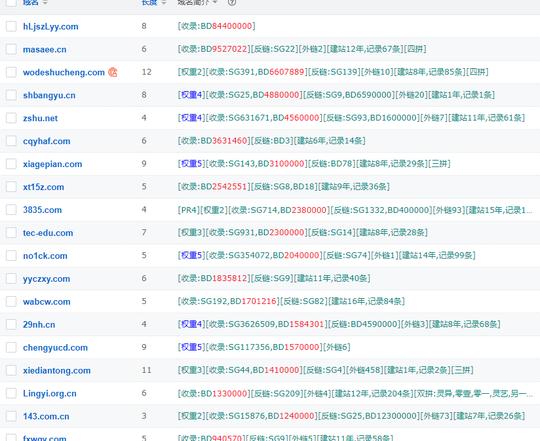Click the Lingyi.org.cn domain link

[x=50, y=393]
